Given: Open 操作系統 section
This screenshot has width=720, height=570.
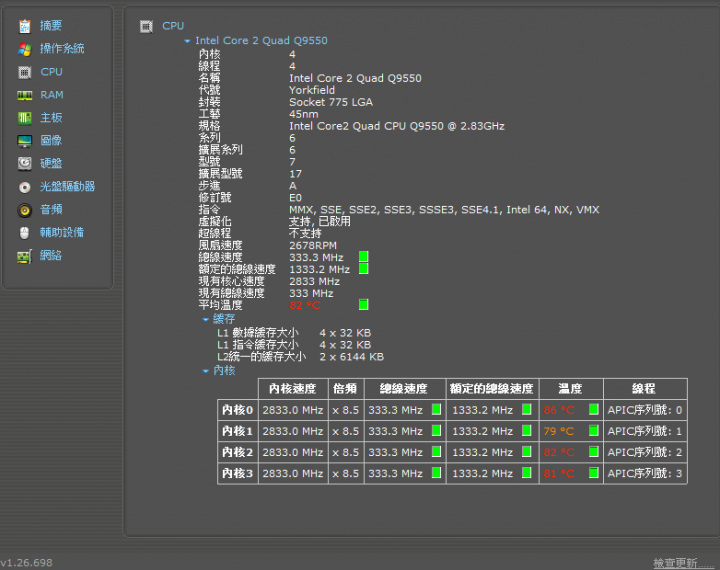Looking at the screenshot, I should pyautogui.click(x=62, y=49).
